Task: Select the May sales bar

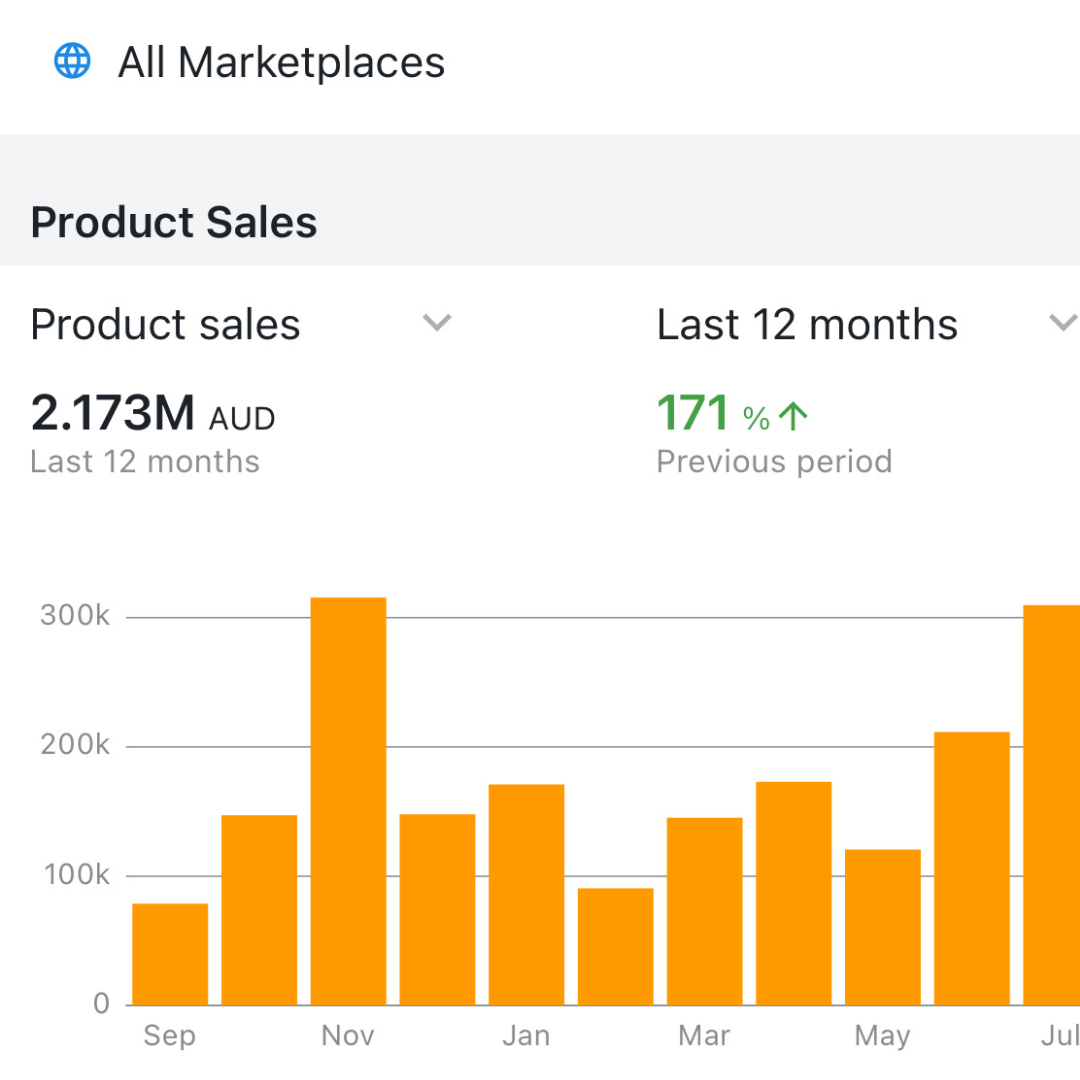Action: (x=883, y=927)
